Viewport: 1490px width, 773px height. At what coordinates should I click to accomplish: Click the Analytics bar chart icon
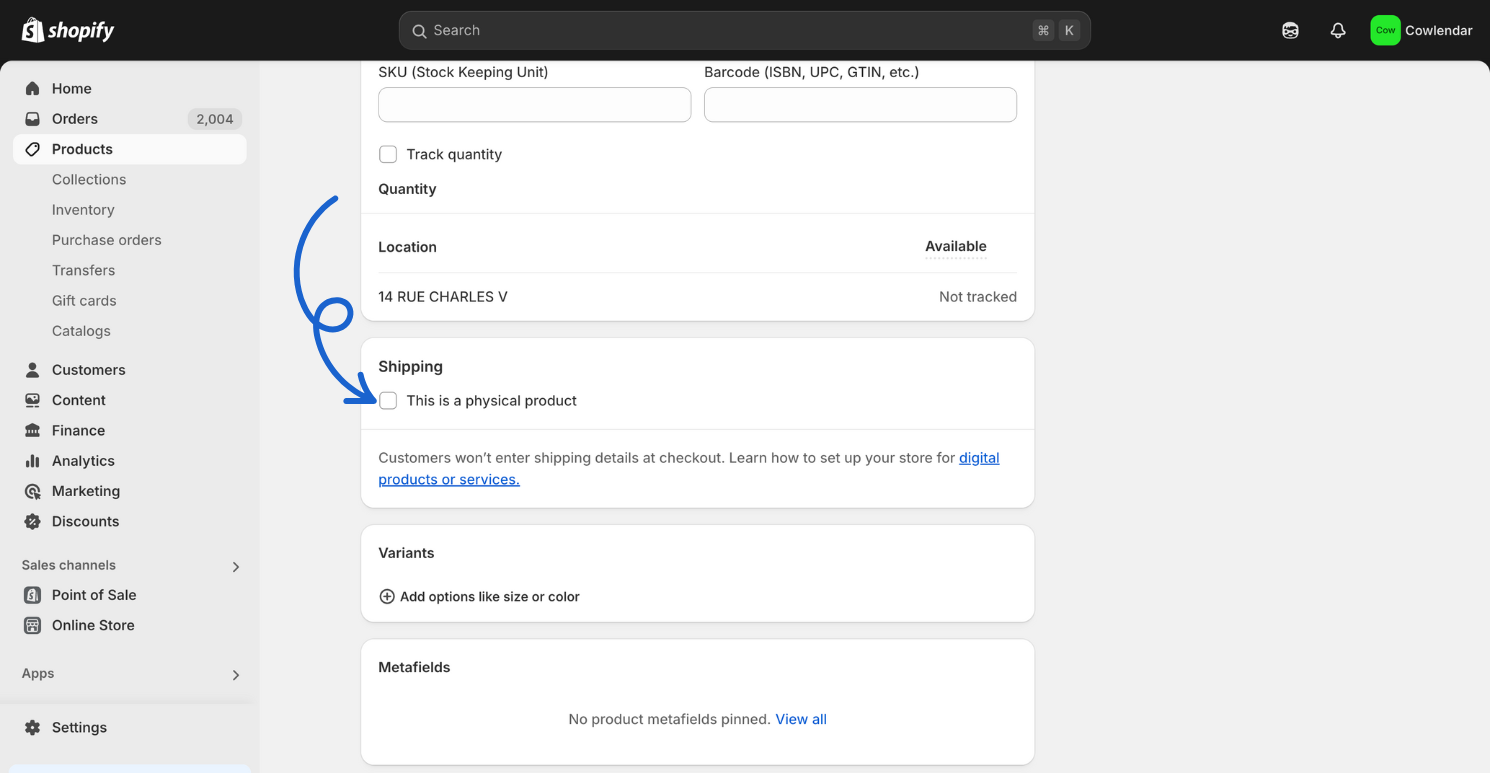33,461
